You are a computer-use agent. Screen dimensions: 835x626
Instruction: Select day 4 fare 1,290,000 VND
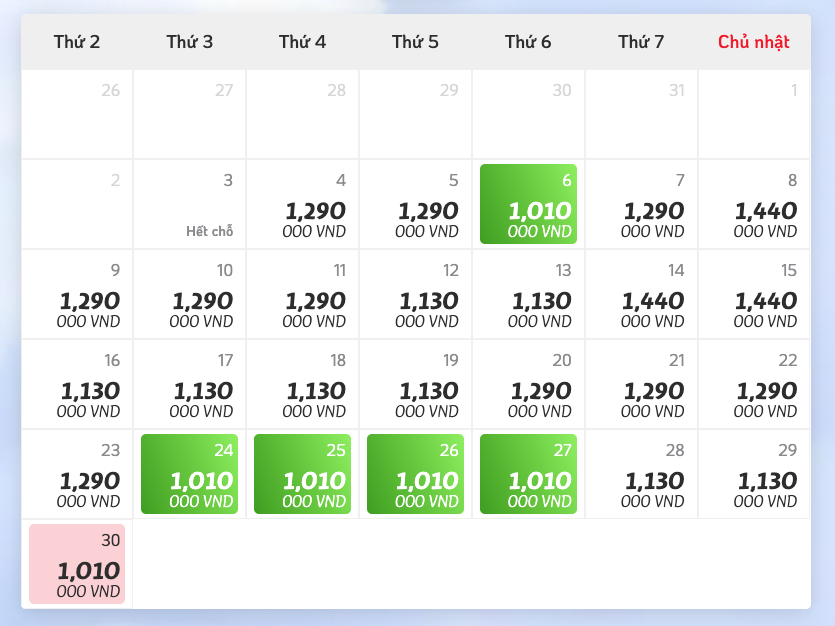pyautogui.click(x=302, y=204)
